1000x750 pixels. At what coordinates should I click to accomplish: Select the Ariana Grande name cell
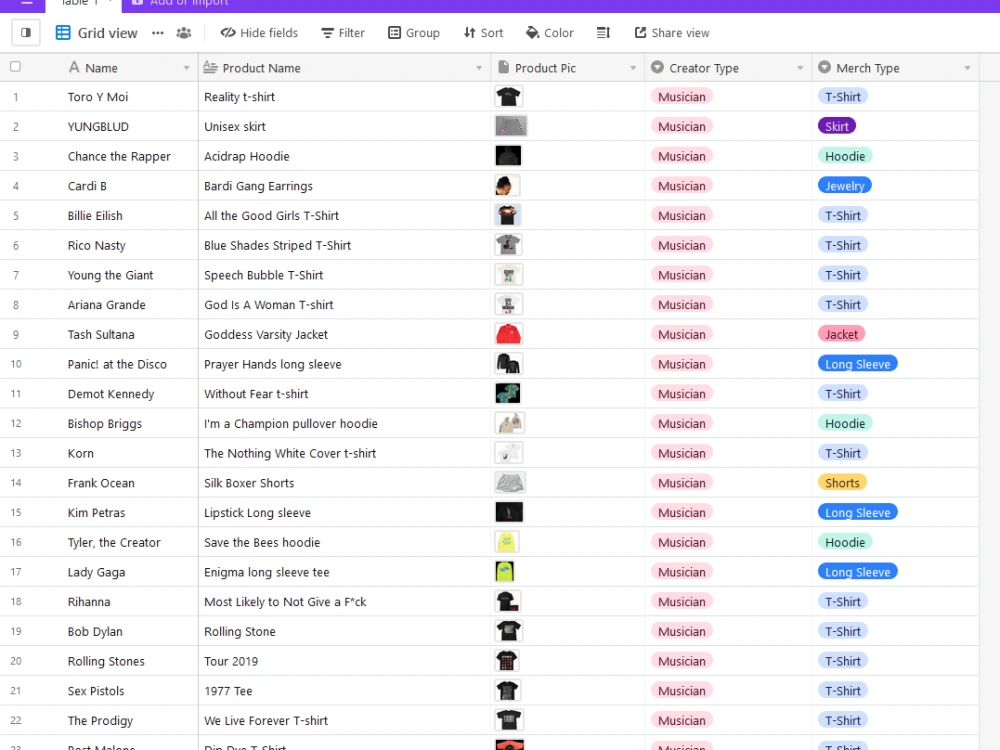pyautogui.click(x=99, y=305)
